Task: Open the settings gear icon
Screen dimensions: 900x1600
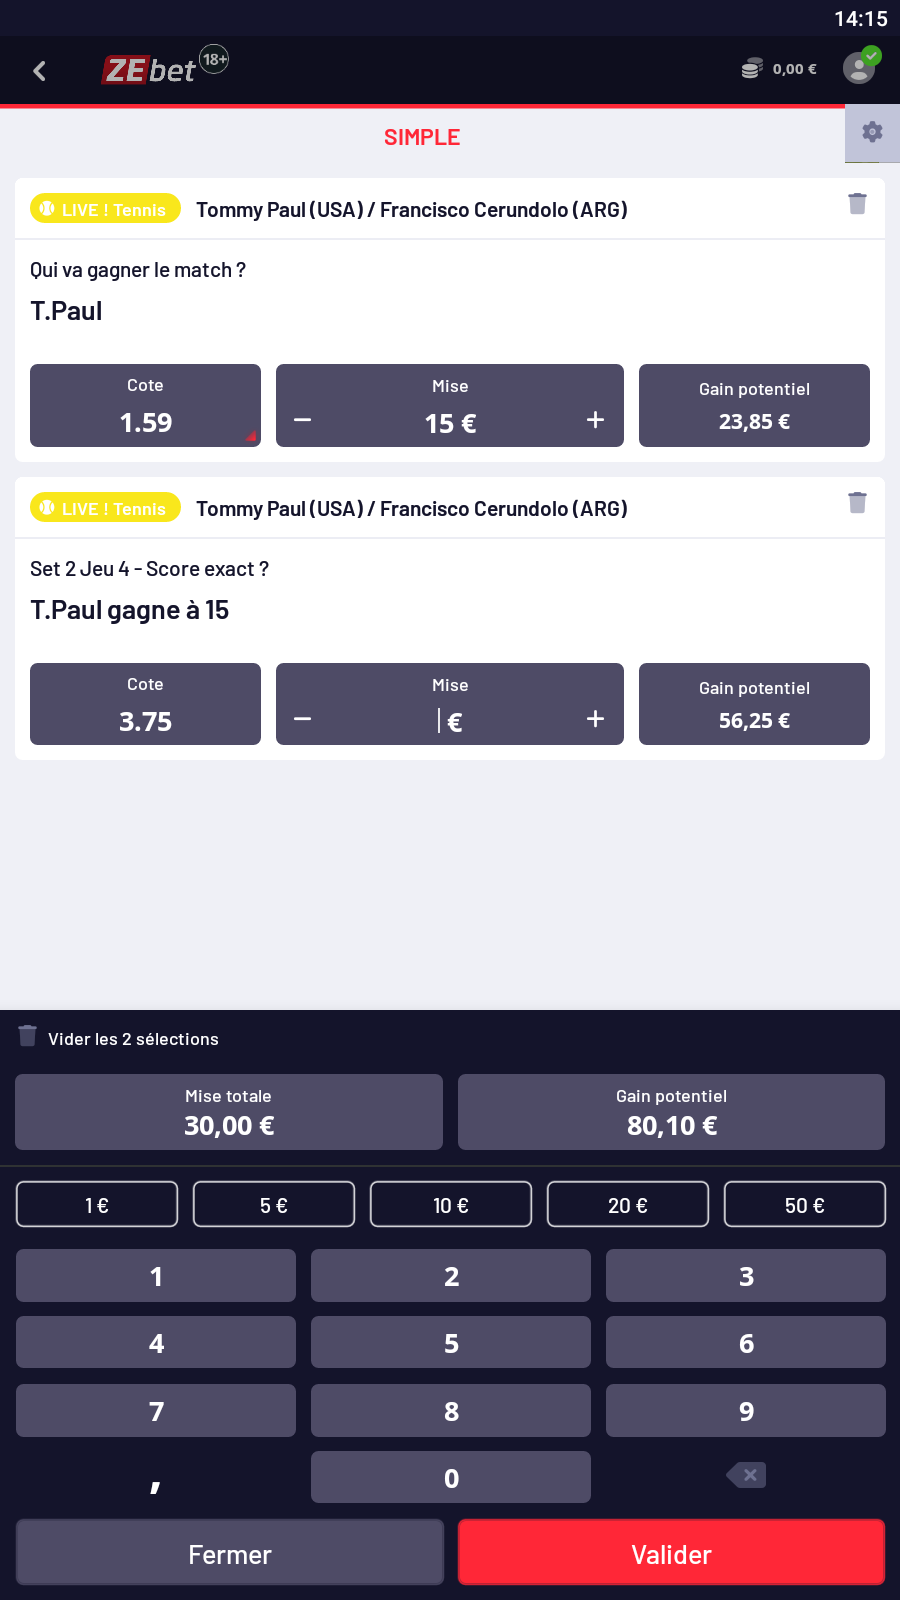Action: [x=872, y=132]
